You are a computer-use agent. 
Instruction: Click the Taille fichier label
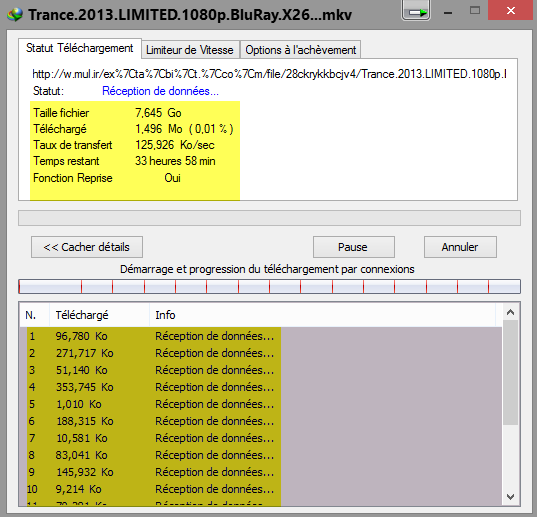pos(61,113)
